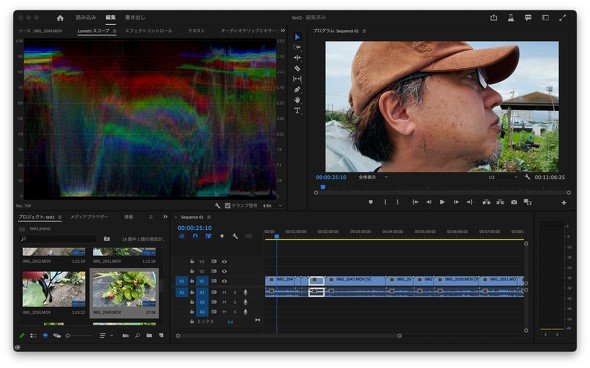Play the sequence in Program Monitor
590x368 pixels.
[442, 202]
